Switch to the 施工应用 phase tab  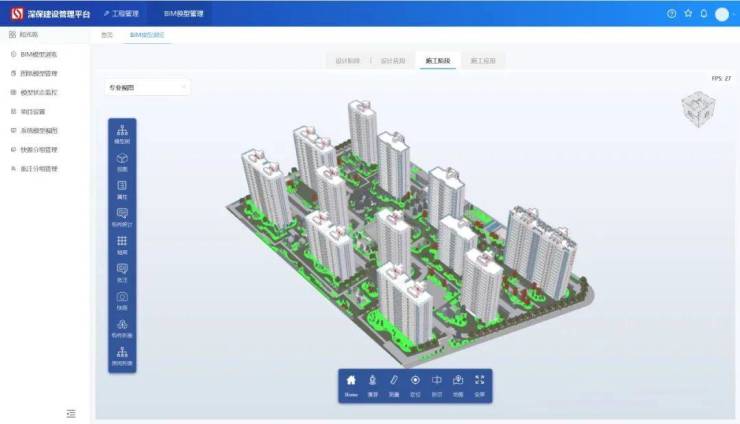coord(483,61)
